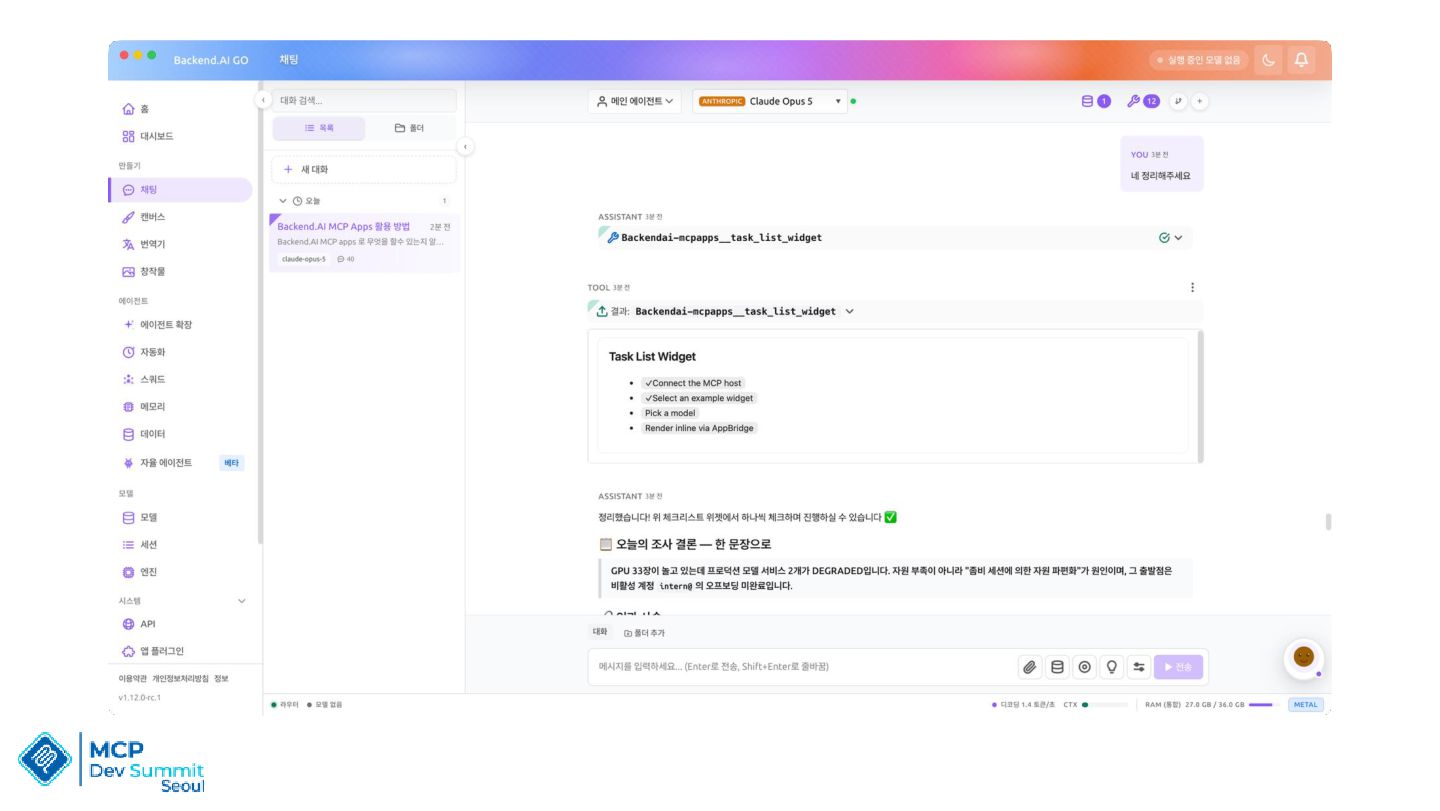Click the CTX context usage bar
This screenshot has width=1440, height=811.
(x=1105, y=705)
